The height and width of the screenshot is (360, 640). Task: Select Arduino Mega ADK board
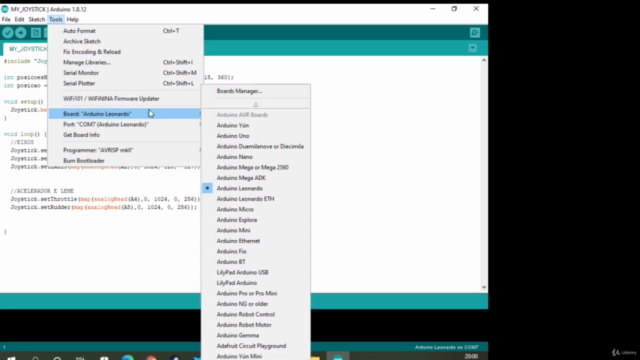coord(256,178)
